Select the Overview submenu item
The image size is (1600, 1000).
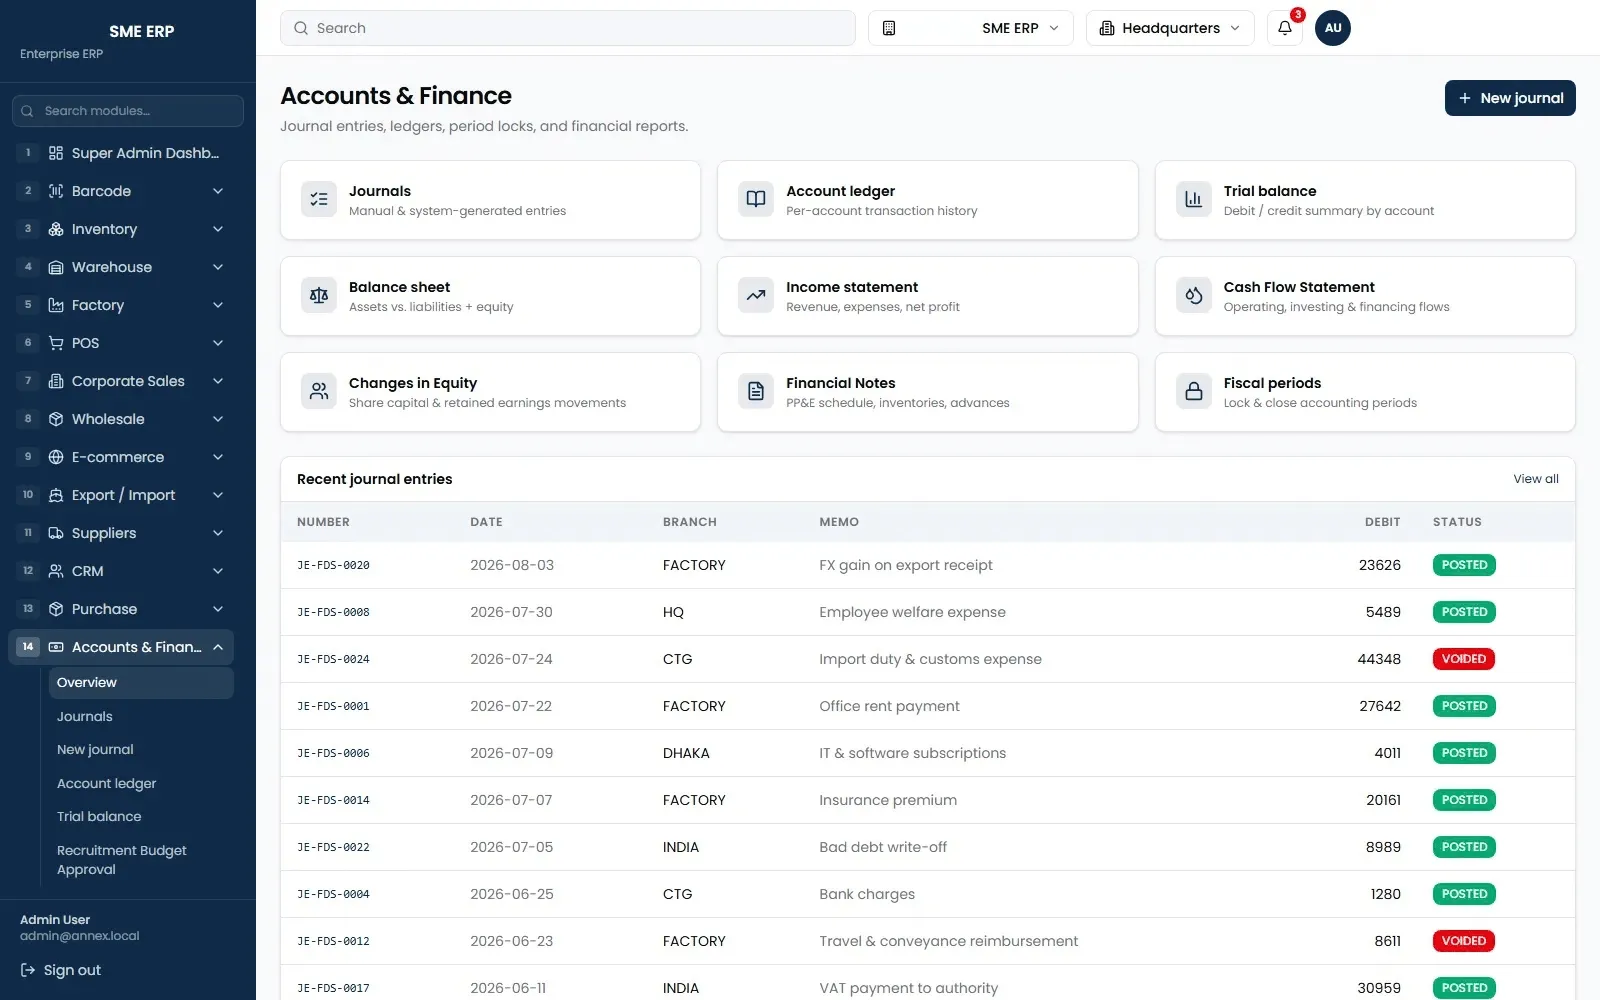tap(141, 683)
